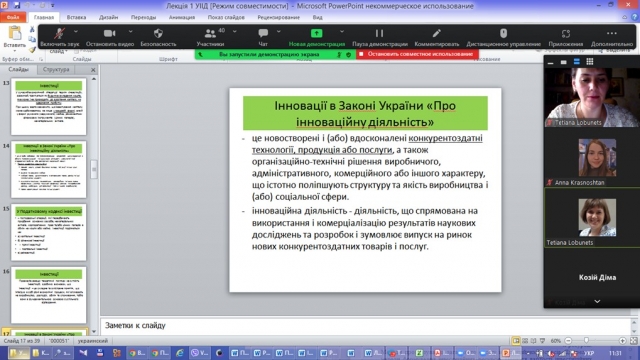Switch video panel to grid view

(x=589, y=62)
